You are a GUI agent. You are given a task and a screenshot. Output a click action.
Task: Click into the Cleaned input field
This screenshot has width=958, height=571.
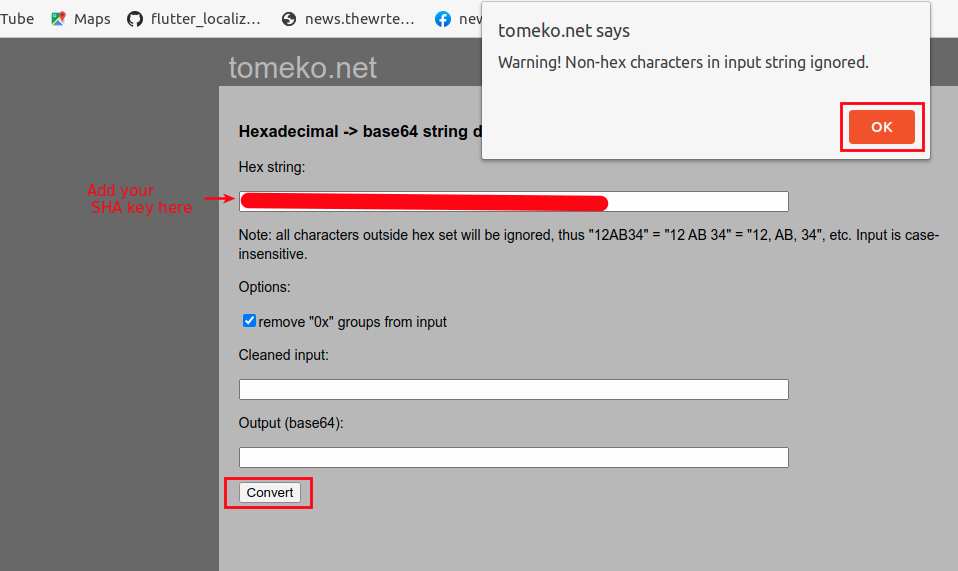(513, 389)
